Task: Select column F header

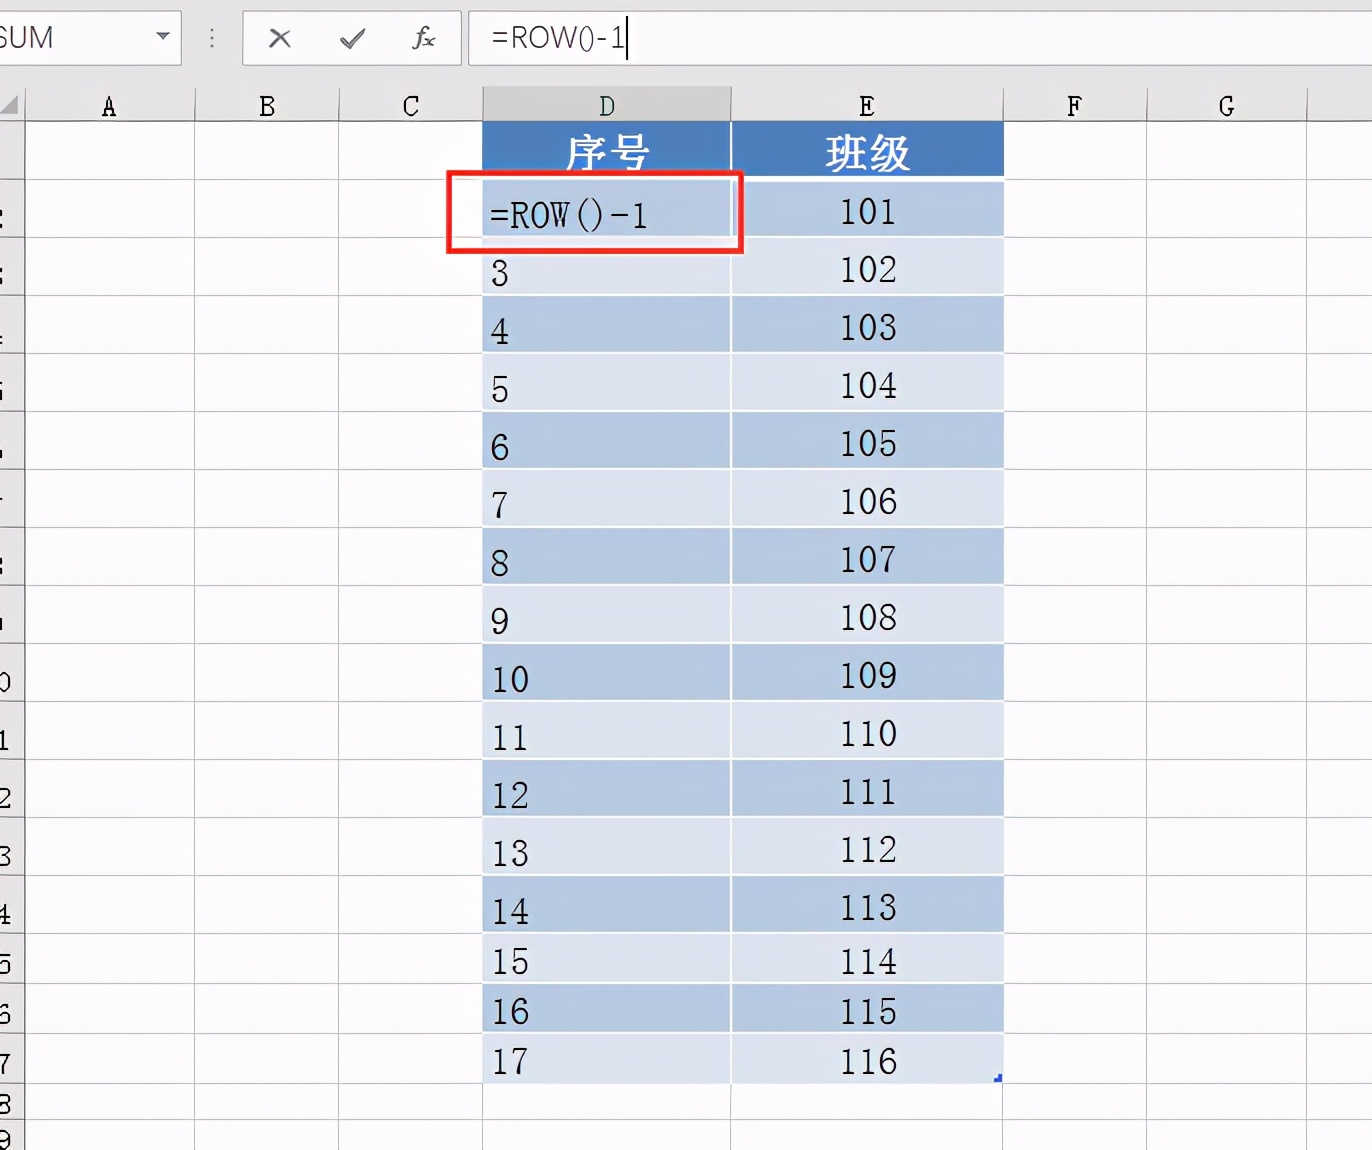Action: [x=1074, y=106]
